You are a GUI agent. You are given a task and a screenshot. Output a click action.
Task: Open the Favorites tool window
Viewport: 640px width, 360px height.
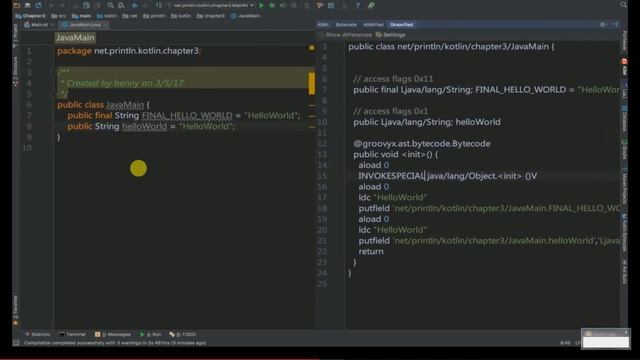(16, 310)
